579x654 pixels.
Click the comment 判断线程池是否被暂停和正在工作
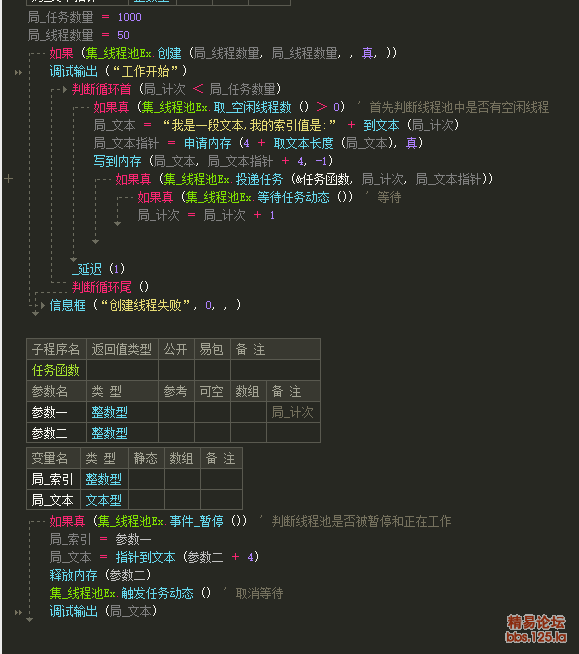point(362,521)
